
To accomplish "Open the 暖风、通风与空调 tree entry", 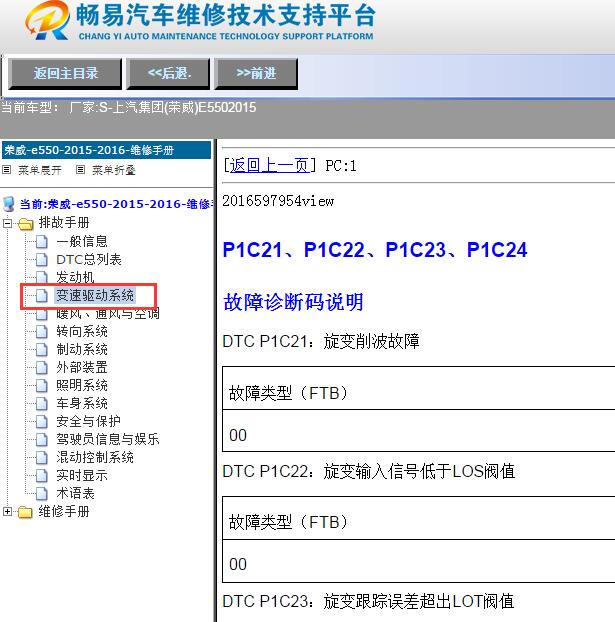I will click(x=108, y=313).
